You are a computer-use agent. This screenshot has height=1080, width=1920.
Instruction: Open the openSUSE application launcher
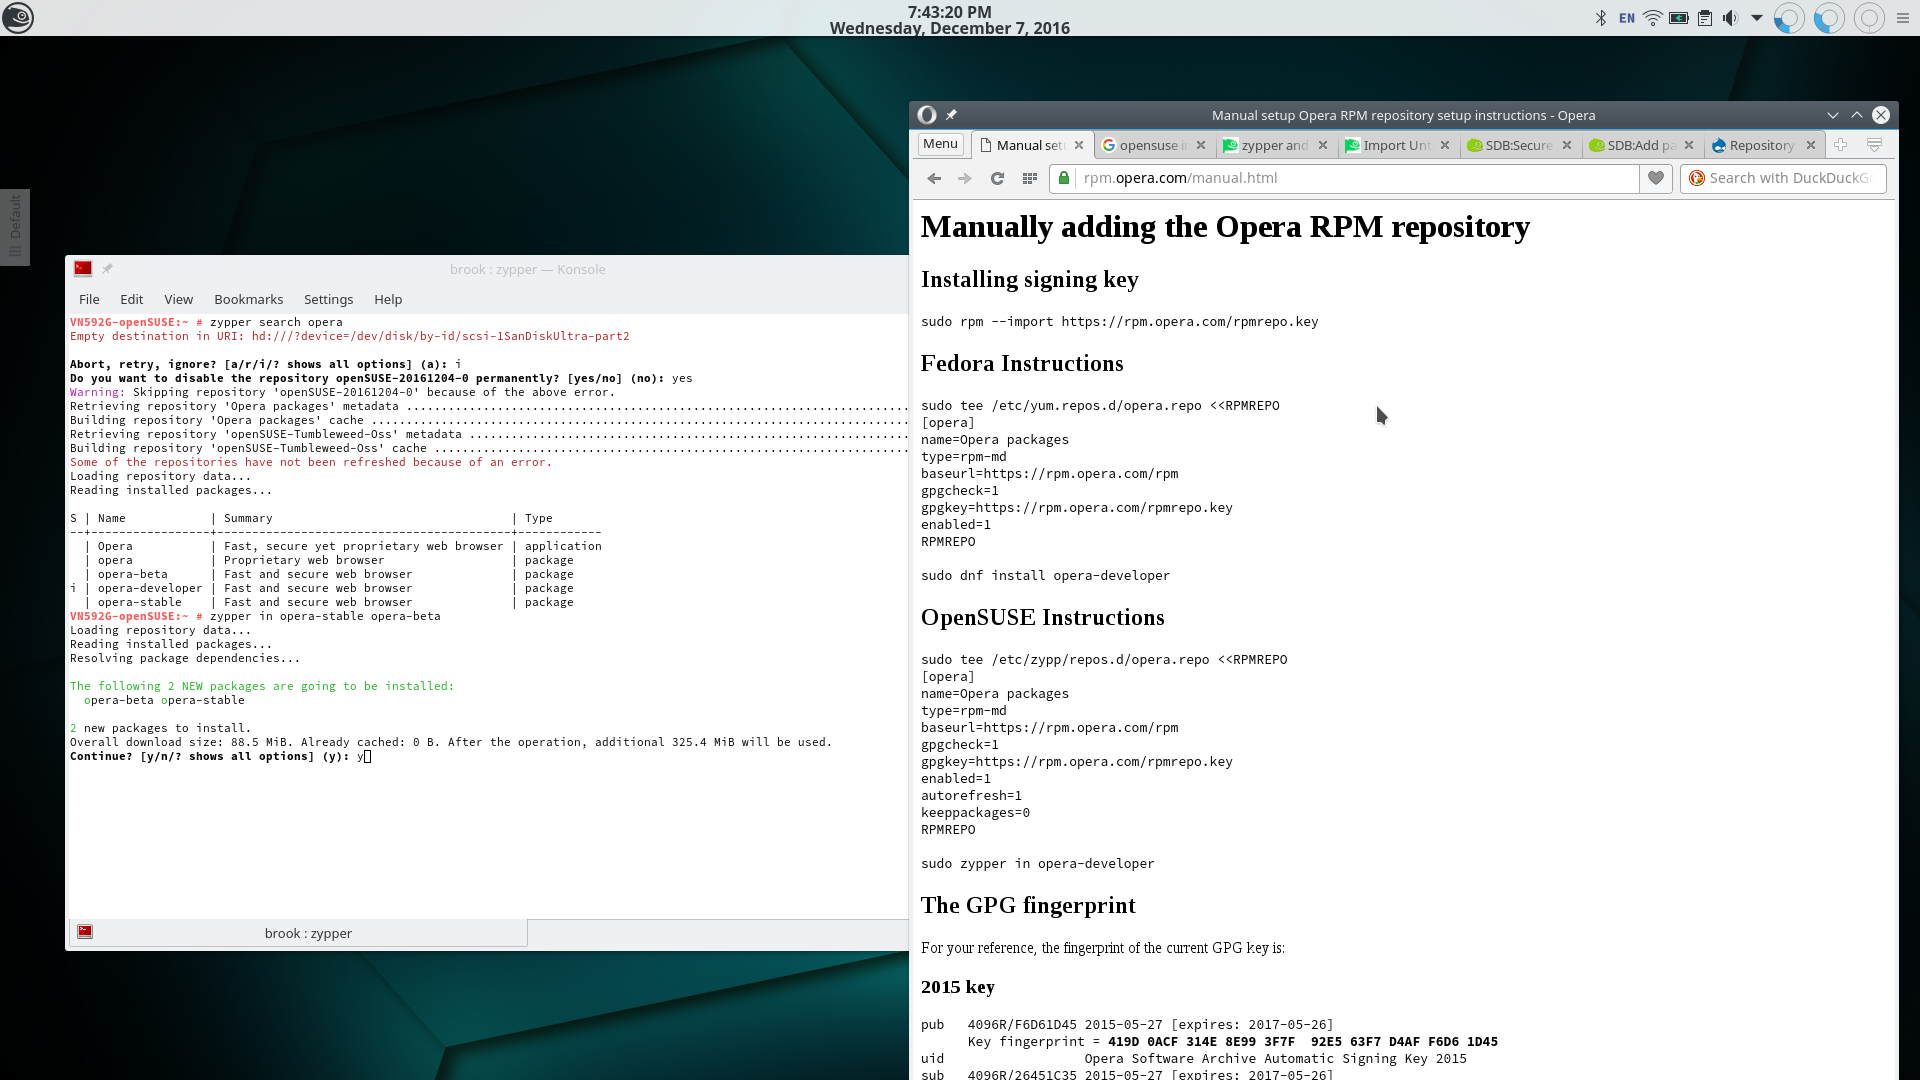click(x=18, y=18)
